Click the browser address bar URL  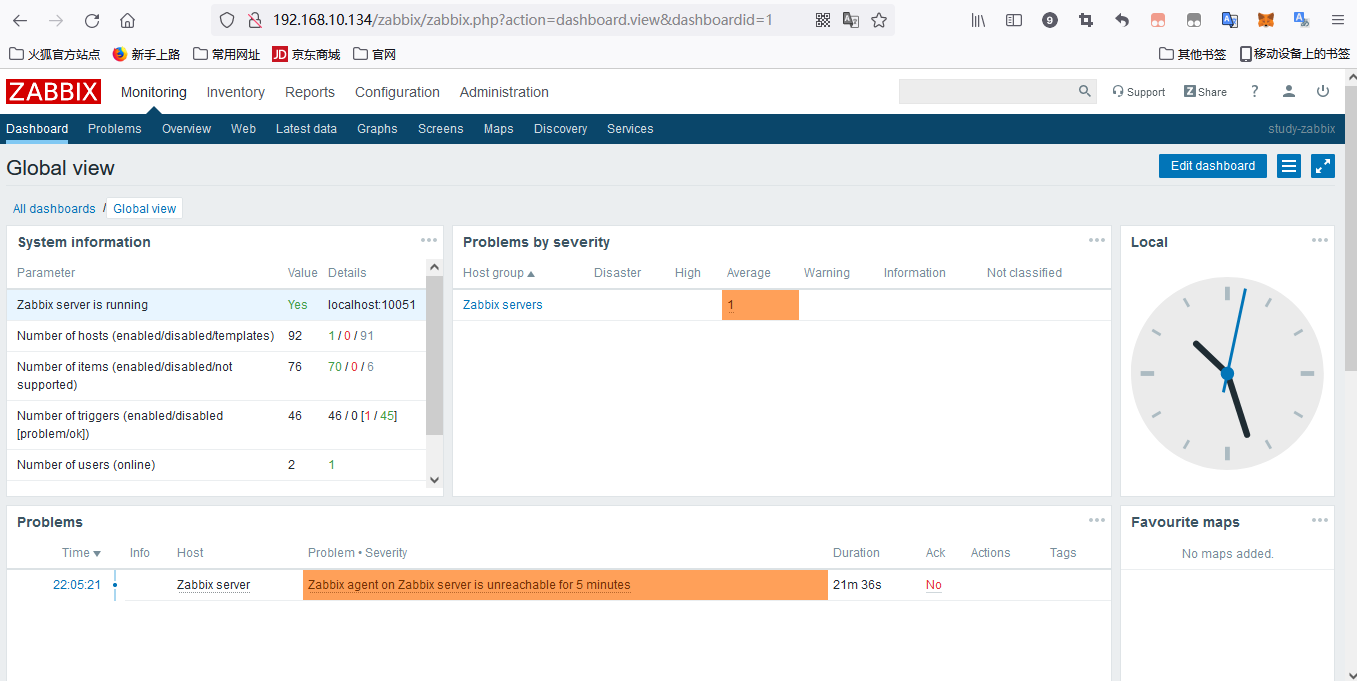click(x=523, y=20)
